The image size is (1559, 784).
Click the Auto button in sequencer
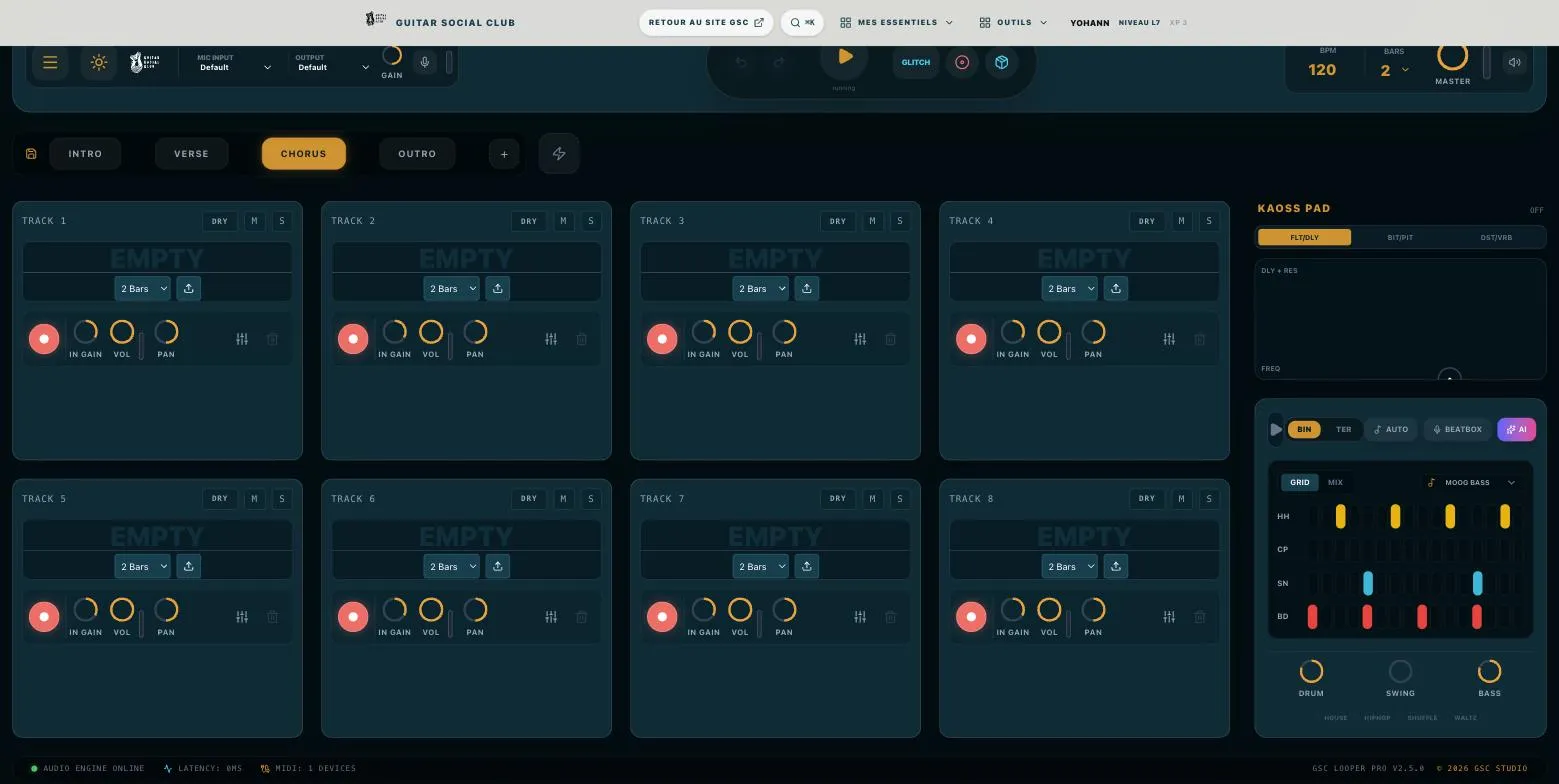(x=1391, y=430)
